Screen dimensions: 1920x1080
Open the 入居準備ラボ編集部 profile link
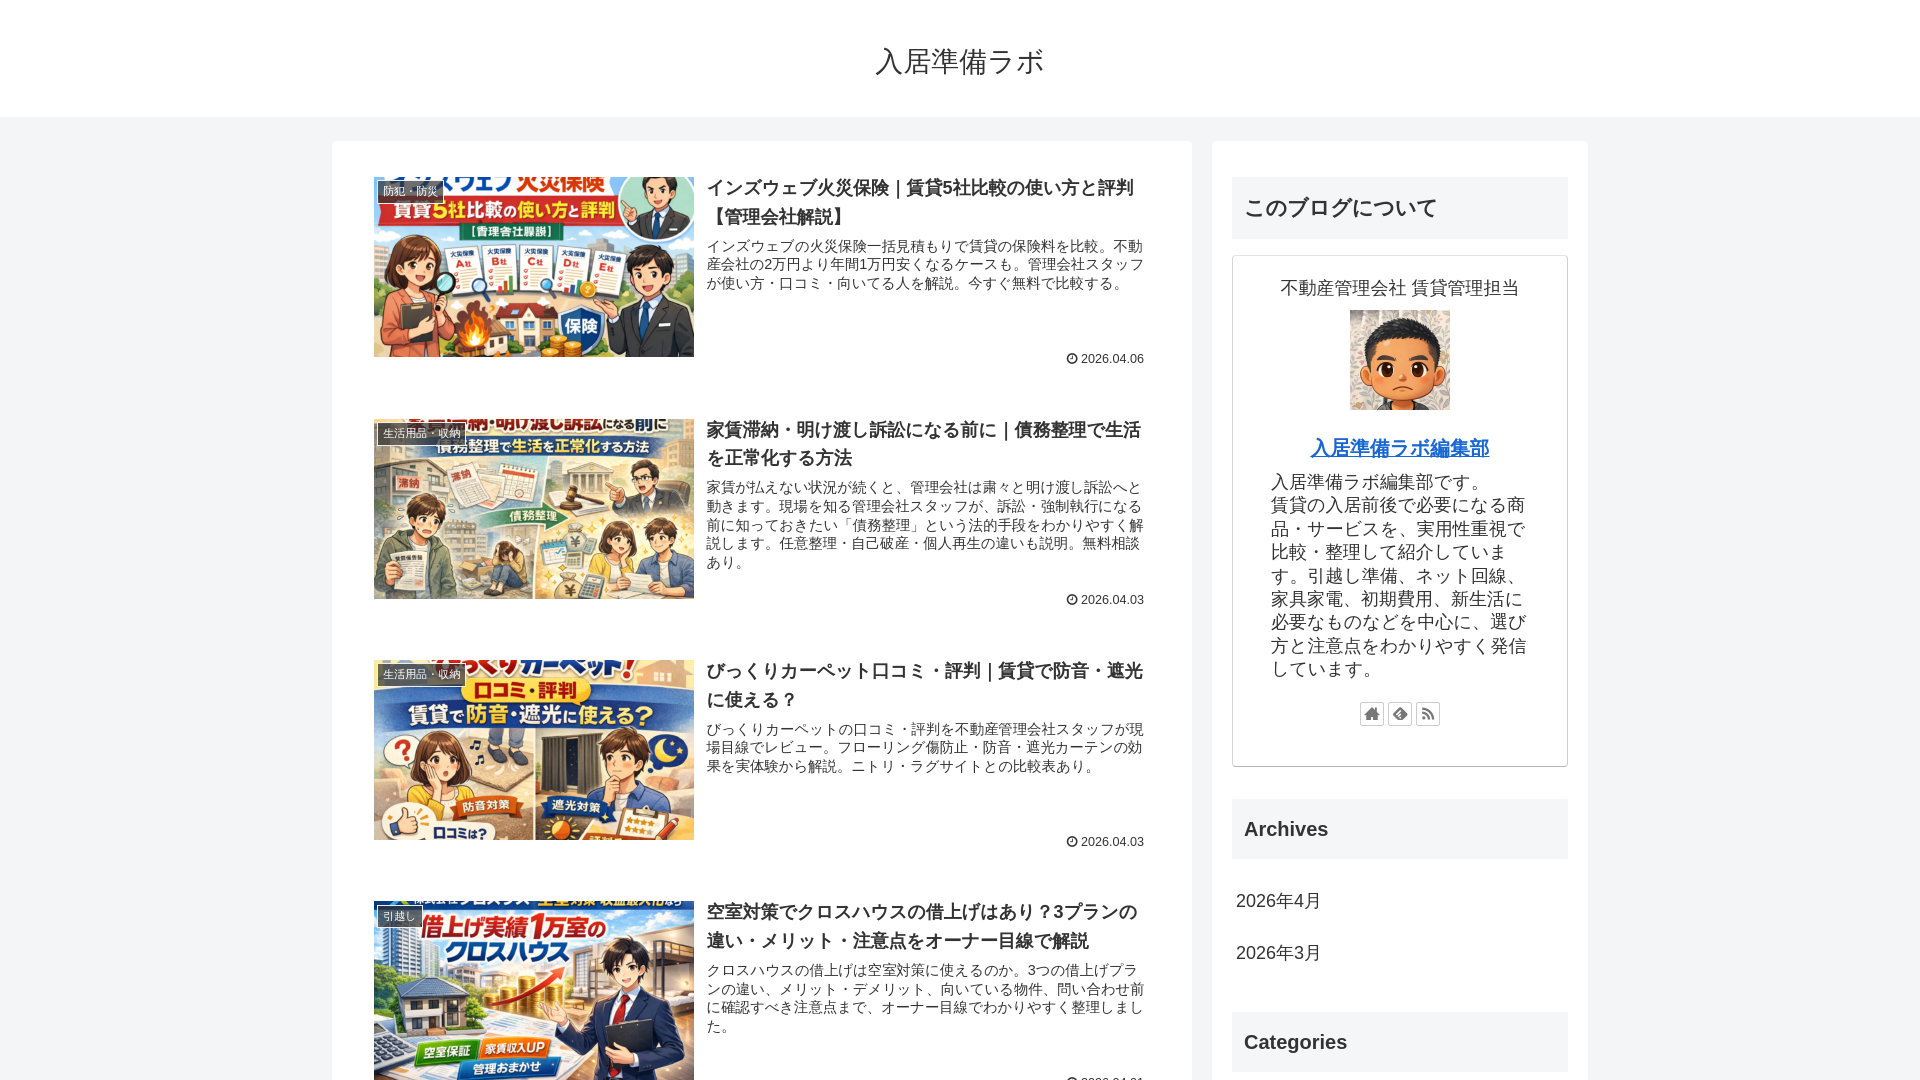[1400, 448]
